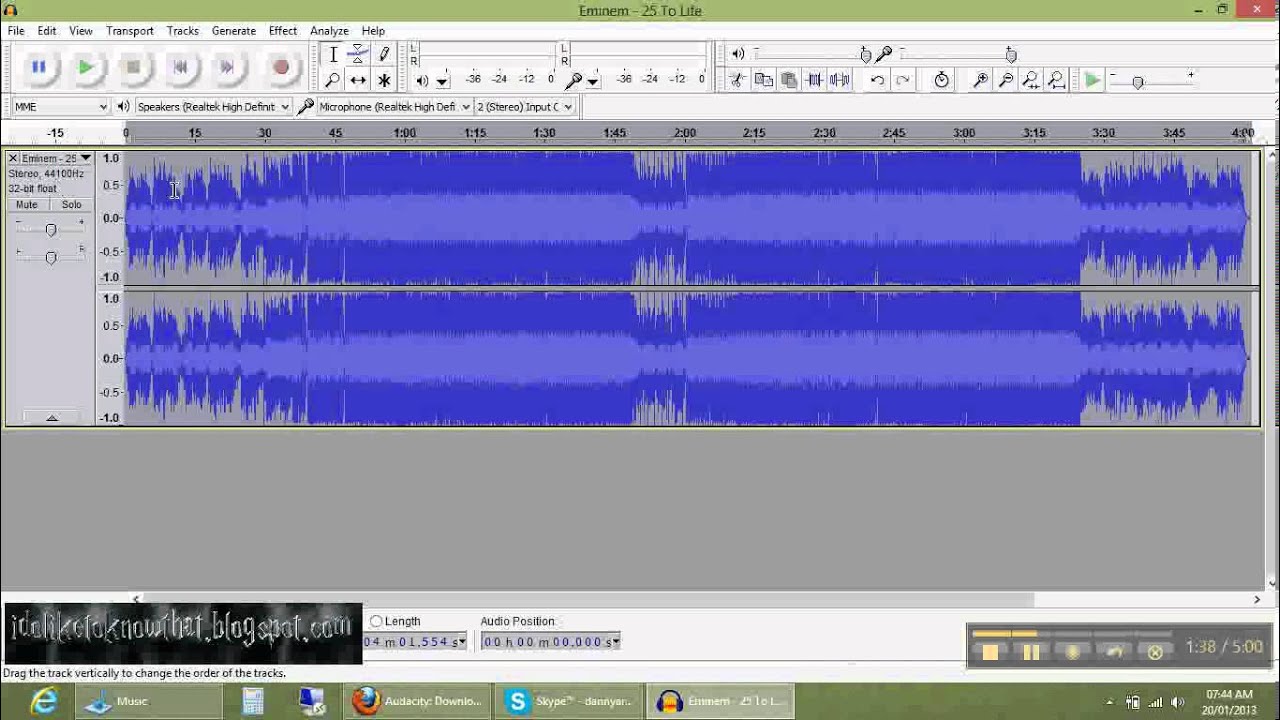This screenshot has height=720, width=1280.
Task: Click the 2:00 mark on timeline ruler
Action: pyautogui.click(x=684, y=133)
